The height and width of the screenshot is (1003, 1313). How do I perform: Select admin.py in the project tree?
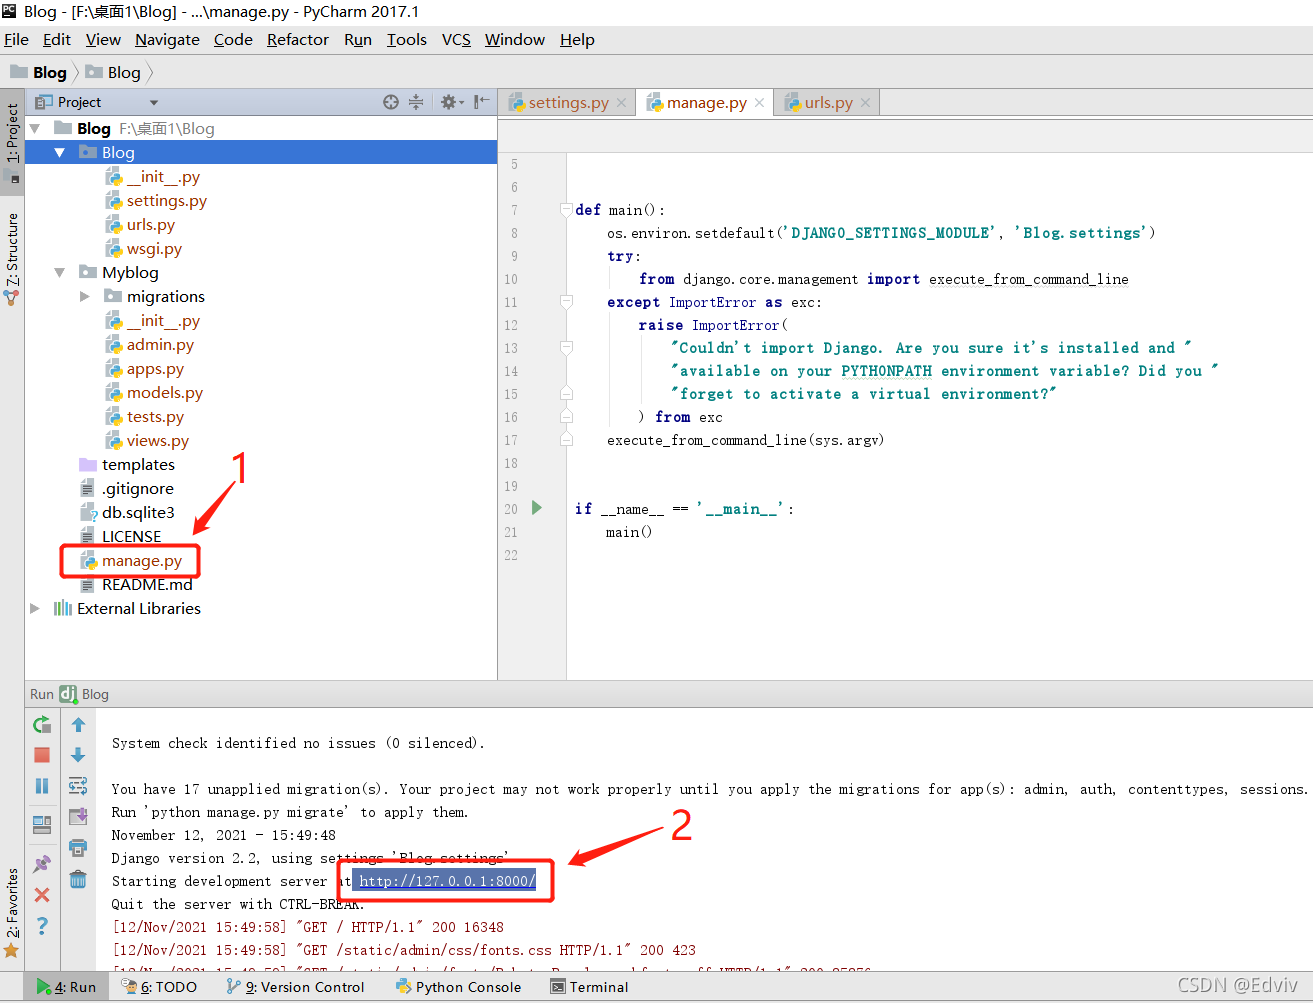pyautogui.click(x=160, y=345)
